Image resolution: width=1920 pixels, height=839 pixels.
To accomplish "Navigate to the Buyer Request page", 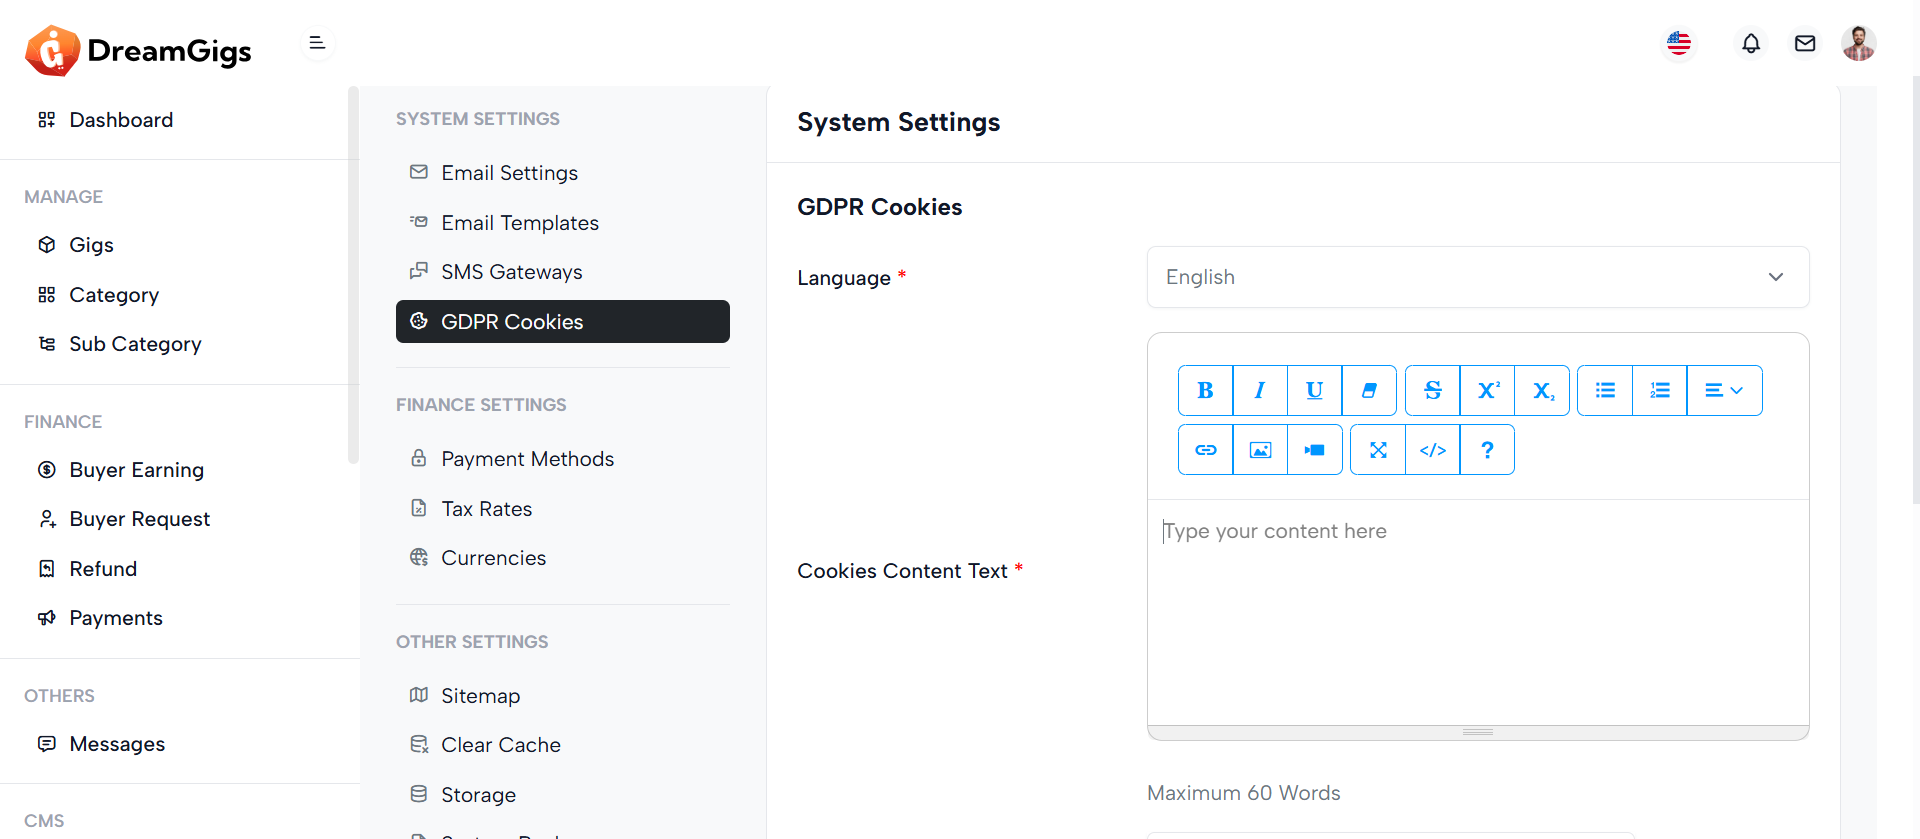I will pos(139,519).
